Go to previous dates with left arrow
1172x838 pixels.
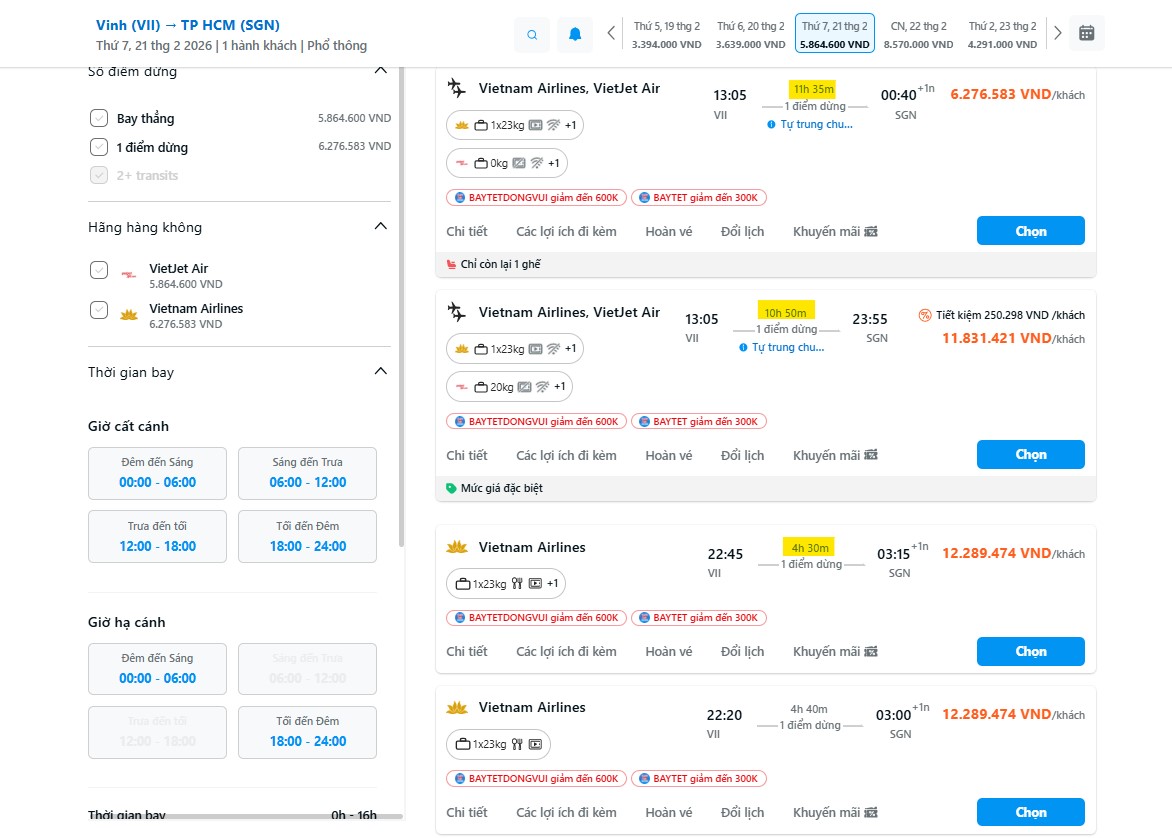coord(611,33)
